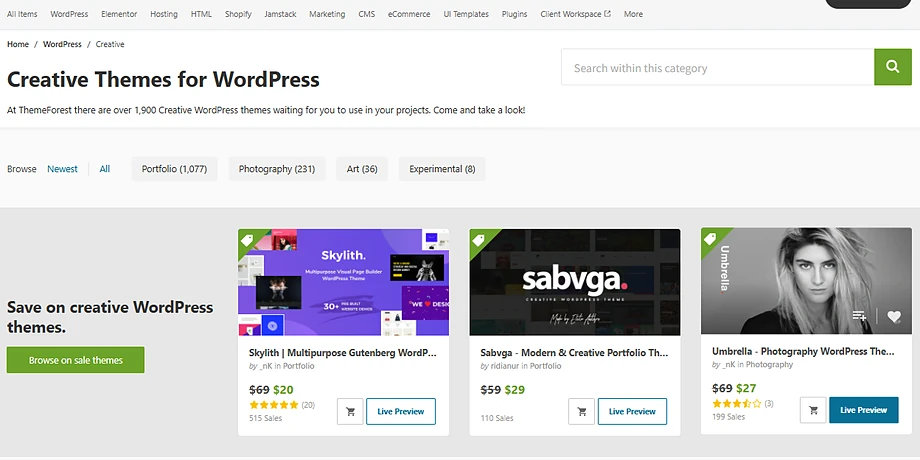Viewport: 920px width, 460px height.
Task: Live Preview the Skylith theme
Action: 401,411
